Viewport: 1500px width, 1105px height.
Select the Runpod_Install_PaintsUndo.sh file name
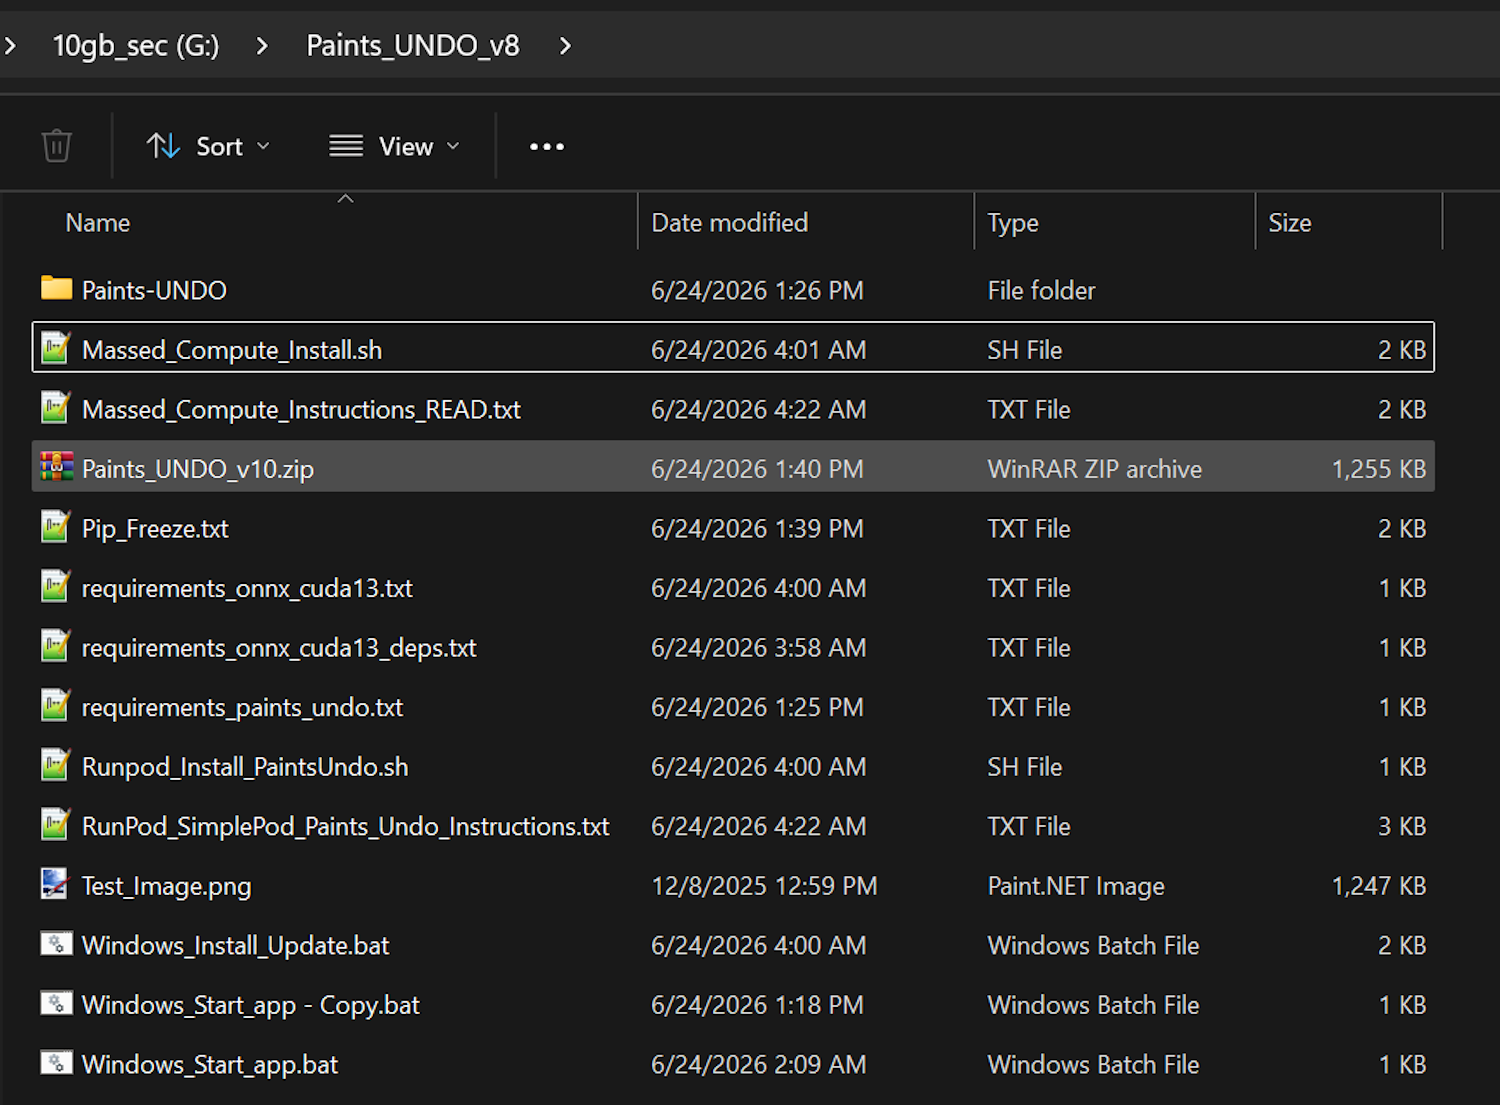245,767
